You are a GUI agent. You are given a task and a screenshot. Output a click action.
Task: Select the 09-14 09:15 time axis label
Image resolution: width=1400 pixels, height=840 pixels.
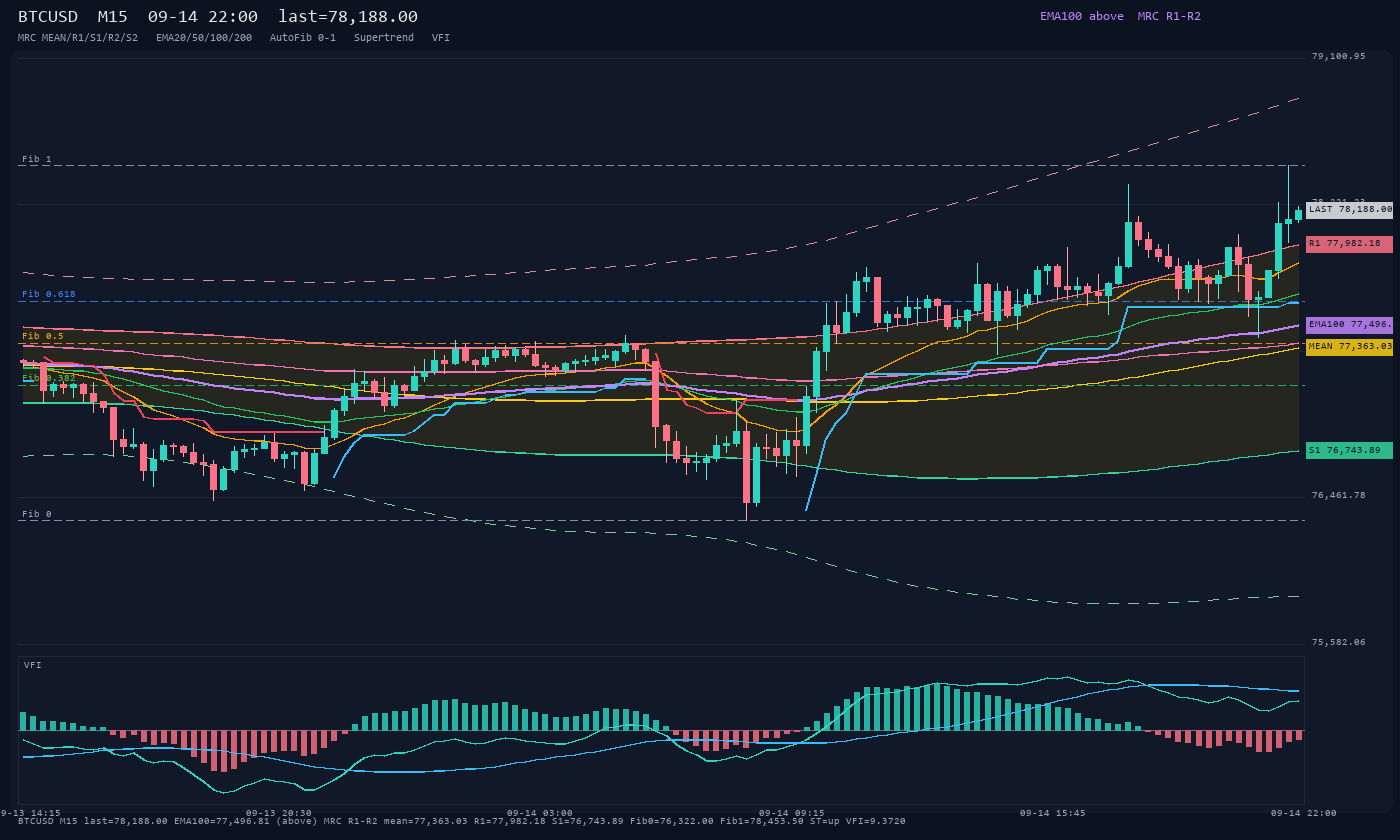(x=792, y=814)
